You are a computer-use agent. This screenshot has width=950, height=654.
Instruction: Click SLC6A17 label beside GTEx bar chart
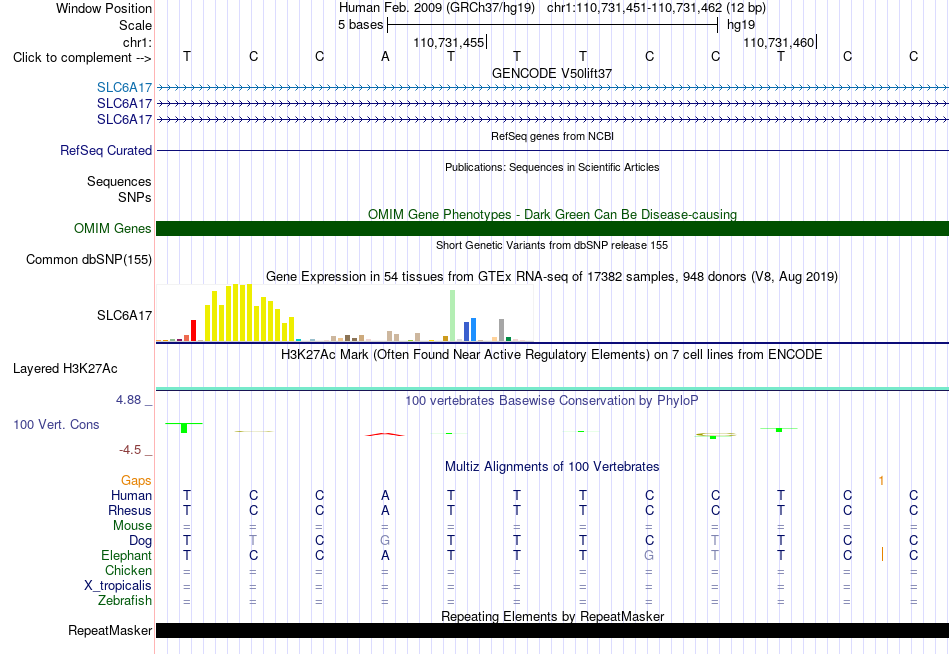tap(124, 315)
